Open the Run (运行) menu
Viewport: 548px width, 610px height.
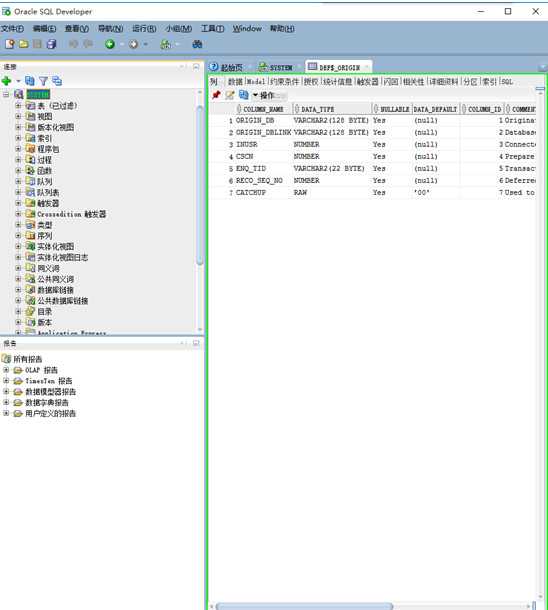click(144, 29)
